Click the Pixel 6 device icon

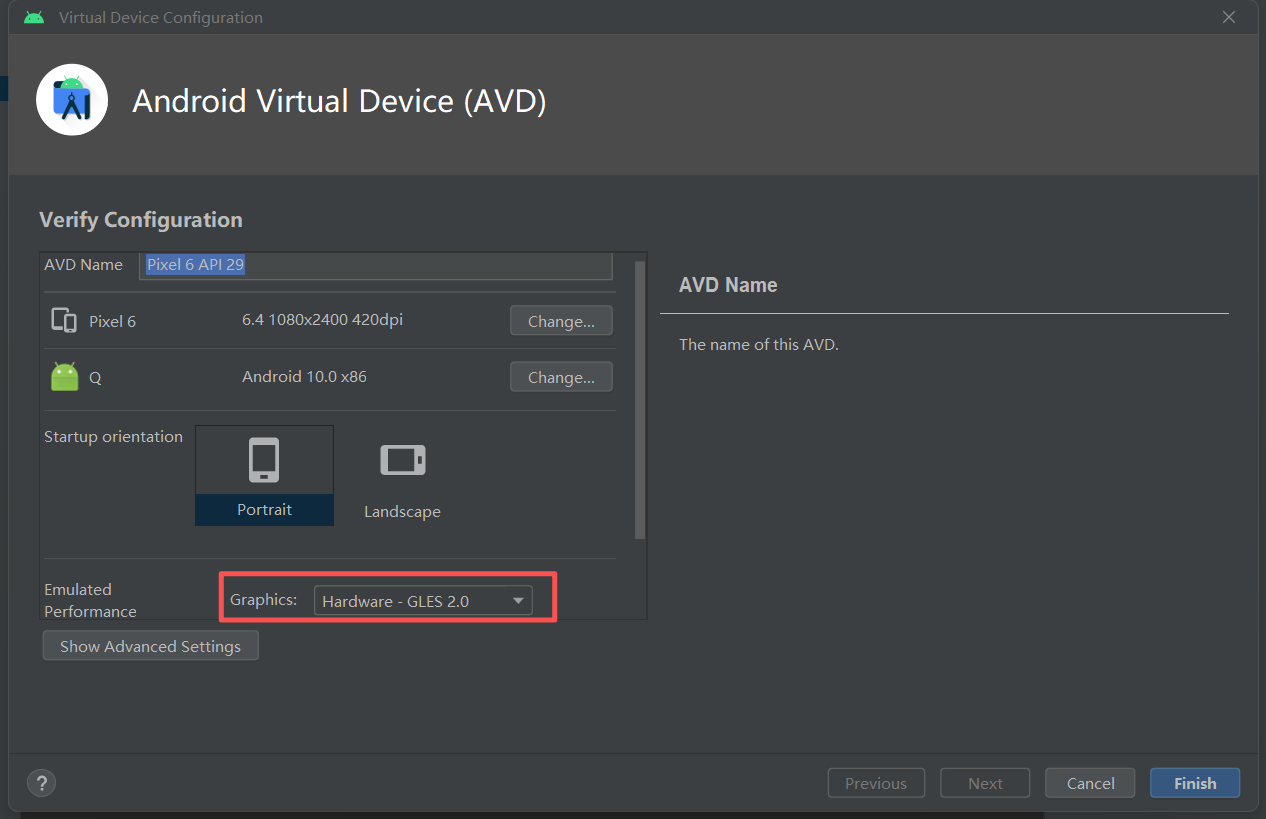pyautogui.click(x=64, y=321)
